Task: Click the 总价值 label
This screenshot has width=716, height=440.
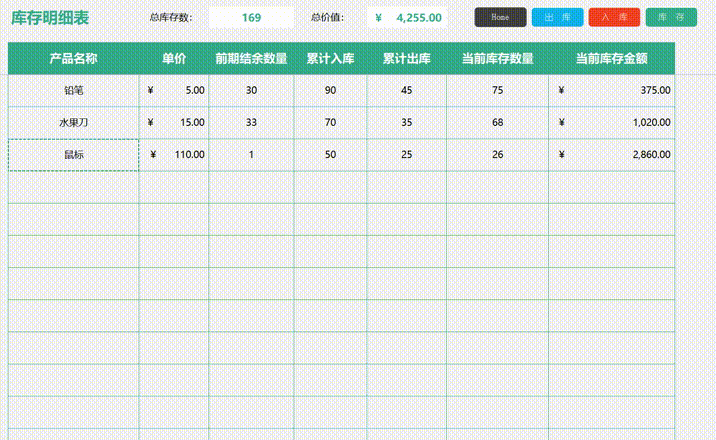Action: pyautogui.click(x=327, y=18)
